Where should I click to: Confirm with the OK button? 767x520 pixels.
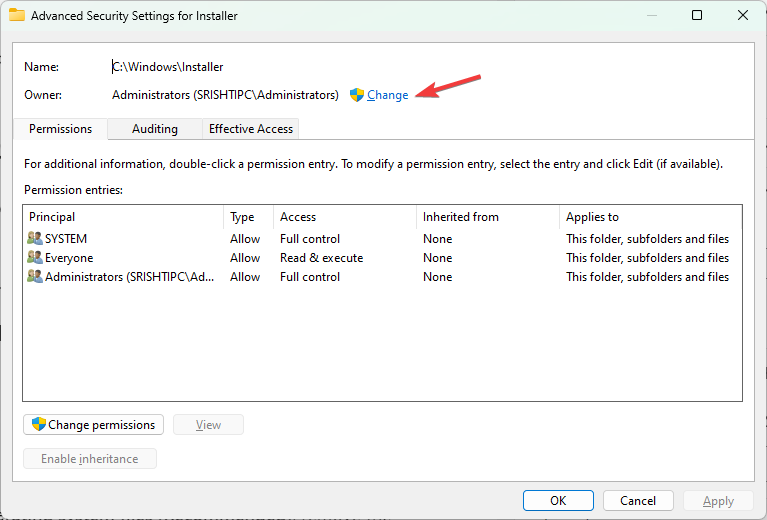point(558,500)
